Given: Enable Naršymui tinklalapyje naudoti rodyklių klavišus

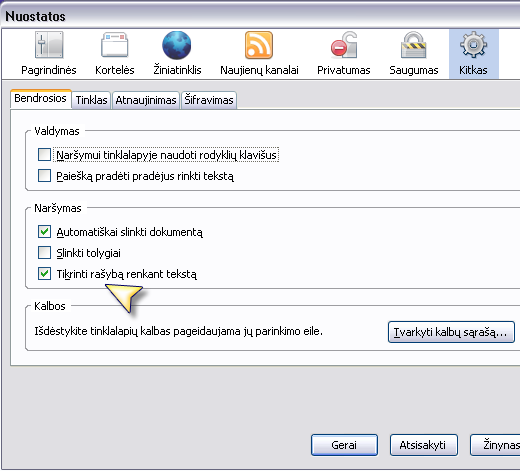Looking at the screenshot, I should click(x=44, y=155).
